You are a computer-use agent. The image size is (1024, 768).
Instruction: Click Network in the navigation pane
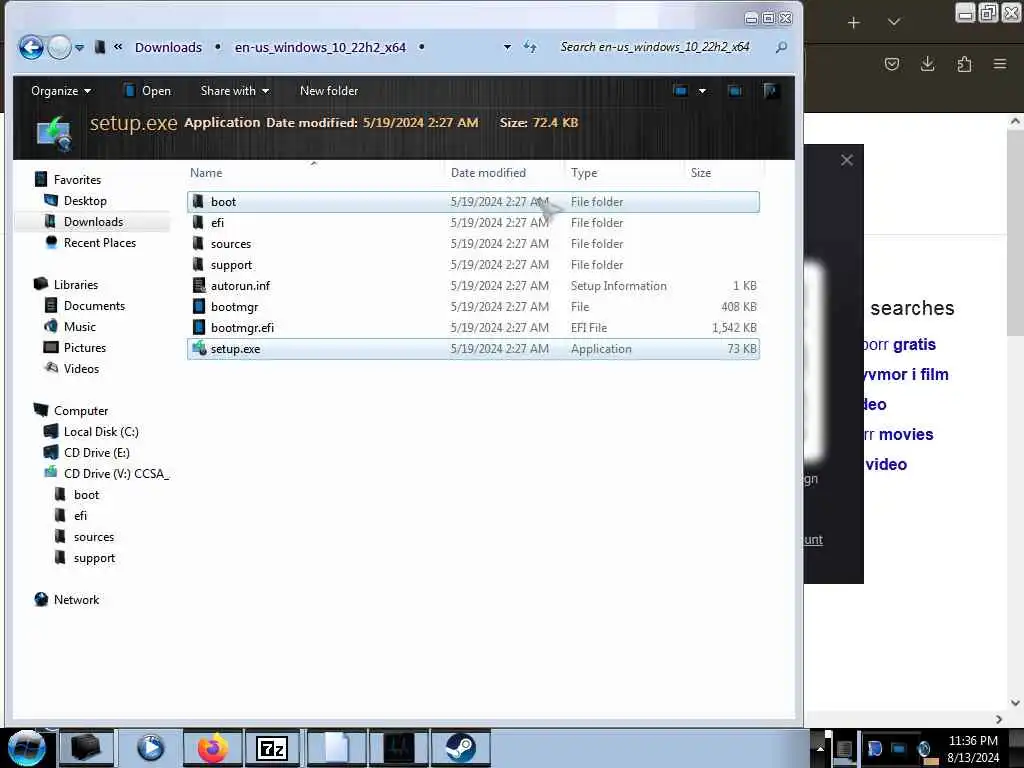(x=76, y=600)
